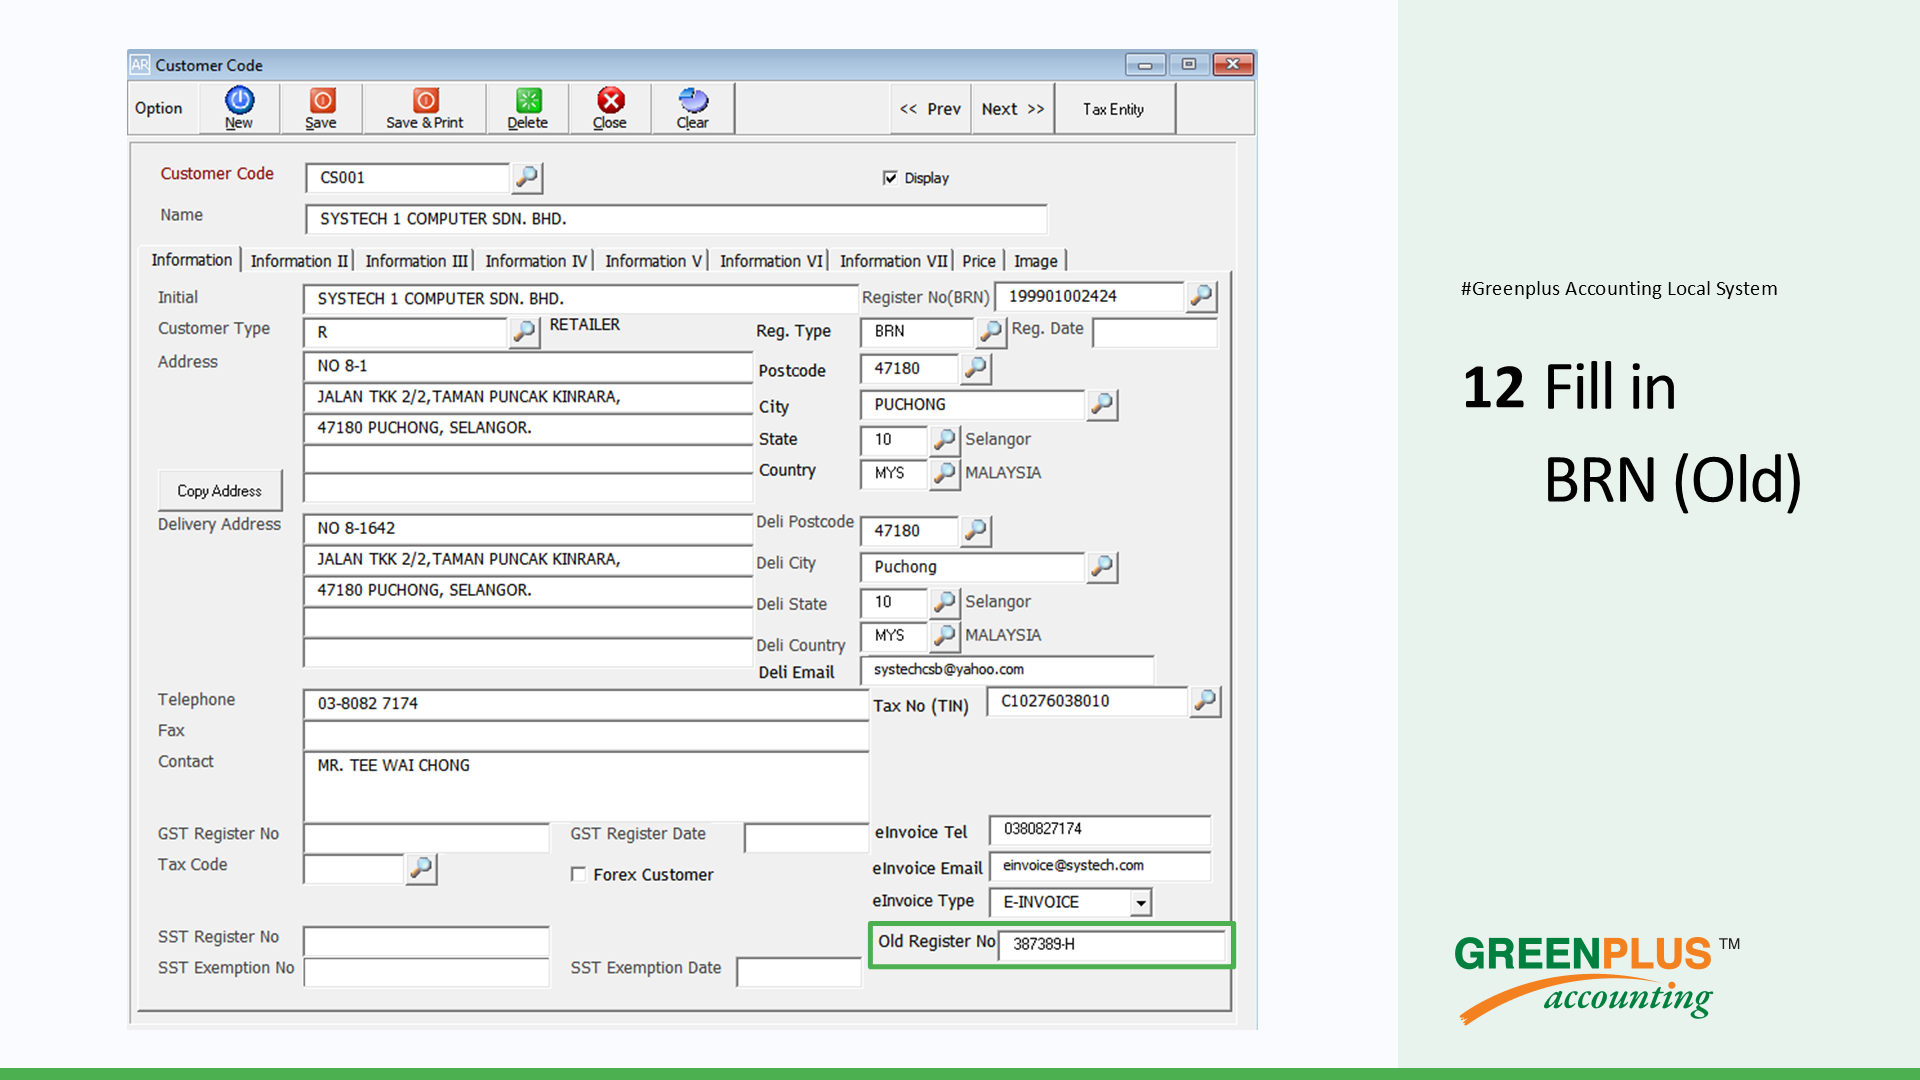Click the customer Name field
The image size is (1920, 1080).
(676, 219)
